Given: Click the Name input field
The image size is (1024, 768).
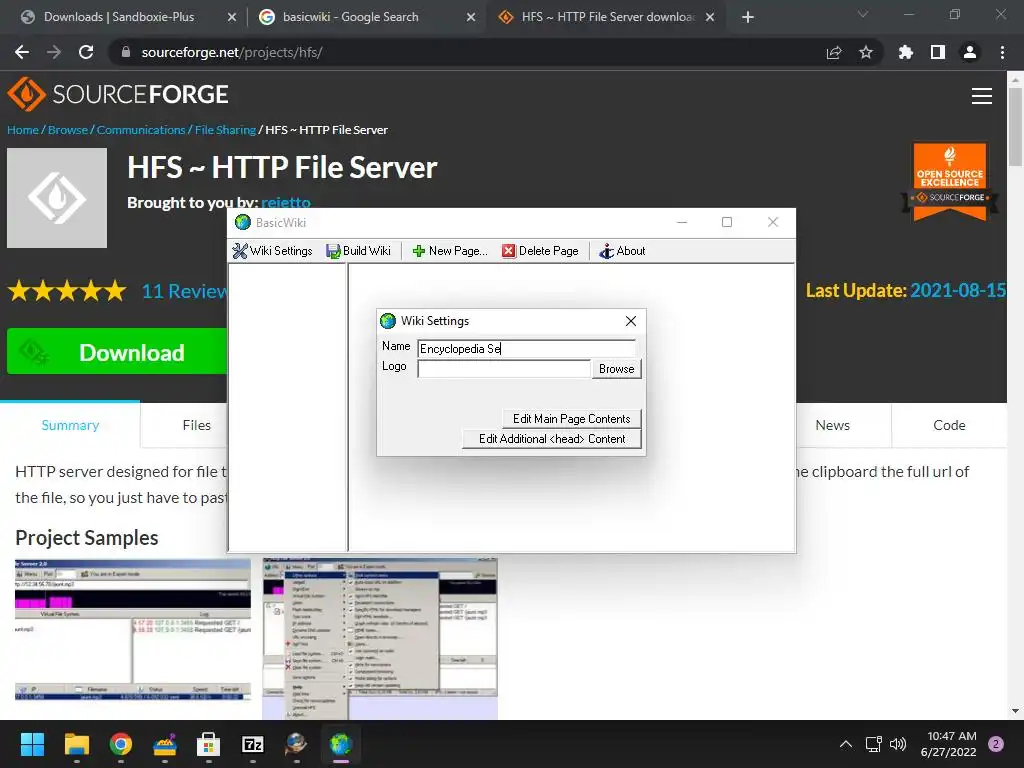Looking at the screenshot, I should (526, 349).
